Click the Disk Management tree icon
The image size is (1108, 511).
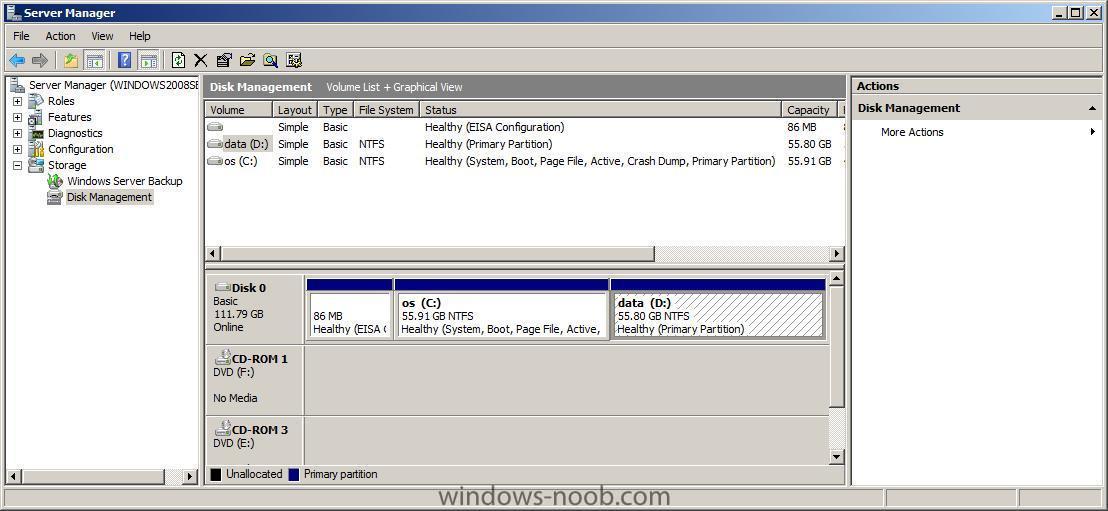click(54, 198)
